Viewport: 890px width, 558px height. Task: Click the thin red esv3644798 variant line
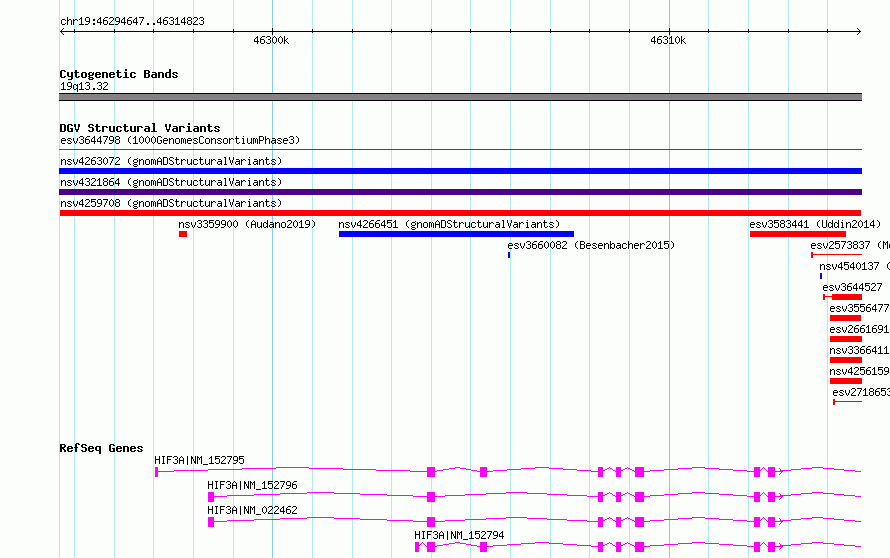pyautogui.click(x=460, y=149)
